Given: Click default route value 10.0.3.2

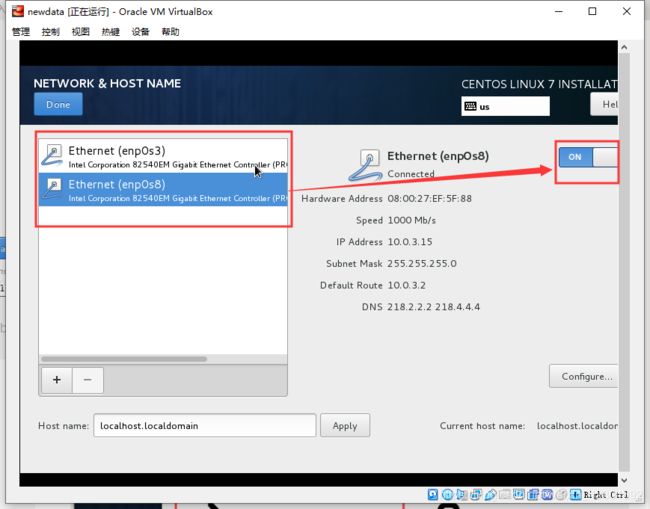Looking at the screenshot, I should tap(406, 285).
